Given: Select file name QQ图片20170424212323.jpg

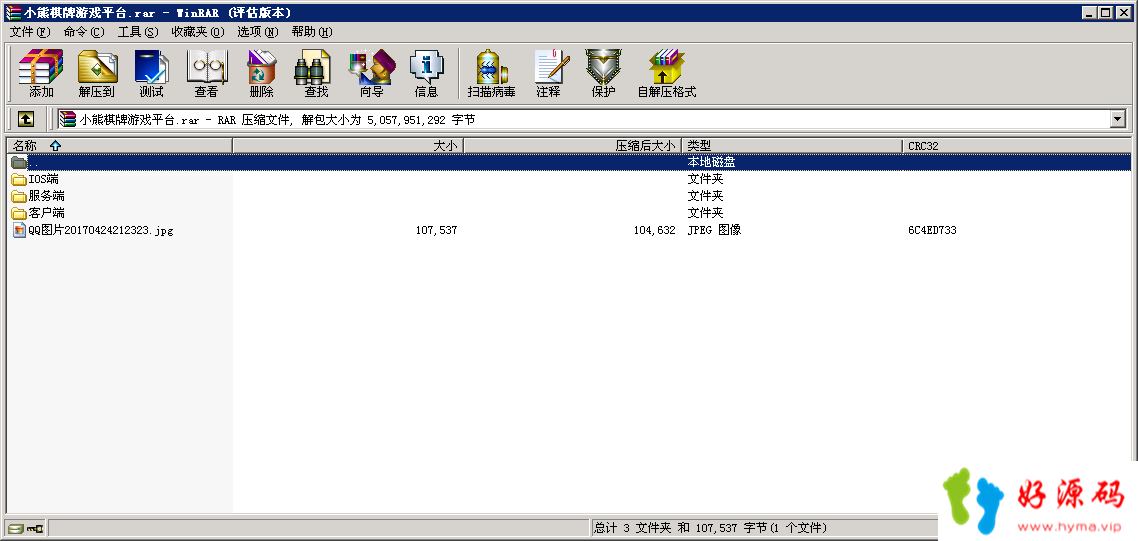Looking at the screenshot, I should pos(101,231).
